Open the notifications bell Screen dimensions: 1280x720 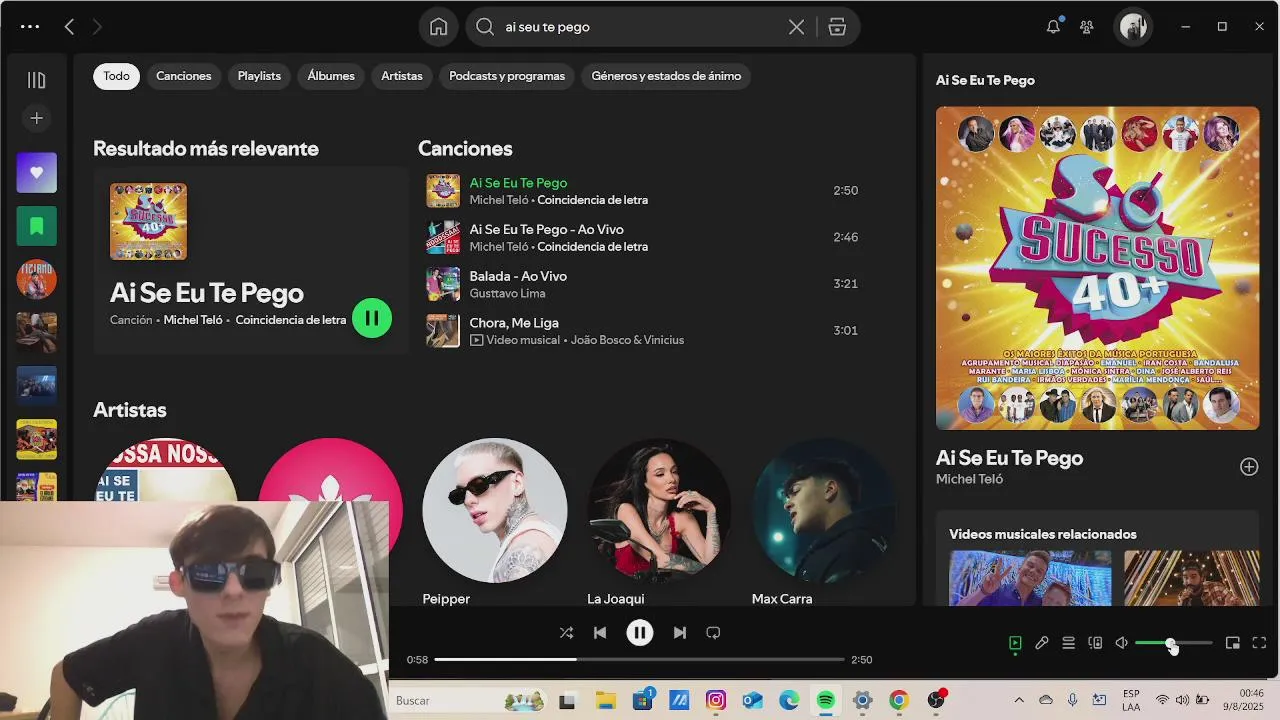[x=1053, y=27]
